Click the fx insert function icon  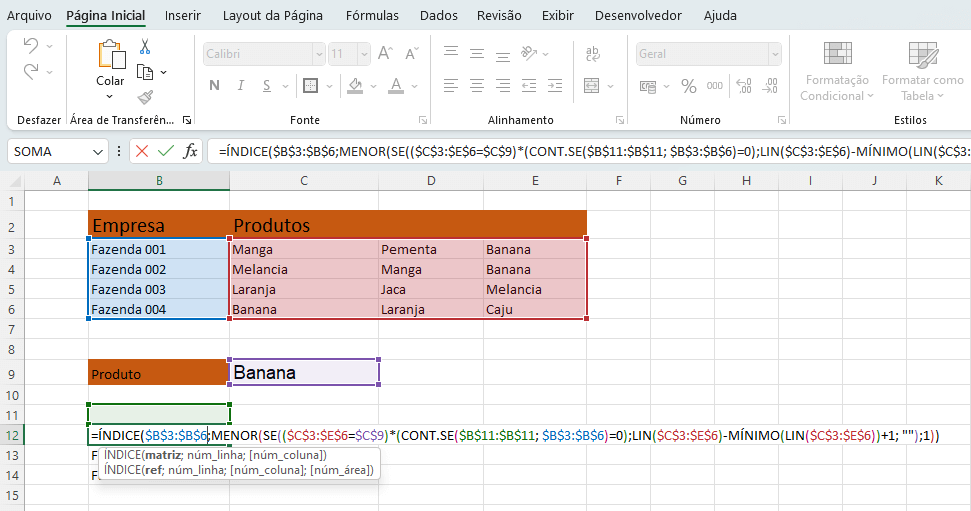click(190, 151)
